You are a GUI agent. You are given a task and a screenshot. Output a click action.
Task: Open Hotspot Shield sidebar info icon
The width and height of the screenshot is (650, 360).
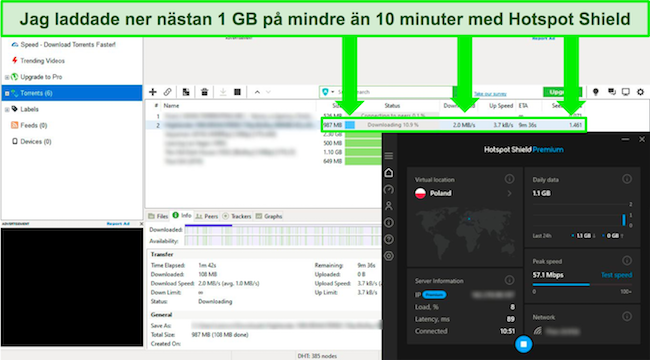point(389,223)
